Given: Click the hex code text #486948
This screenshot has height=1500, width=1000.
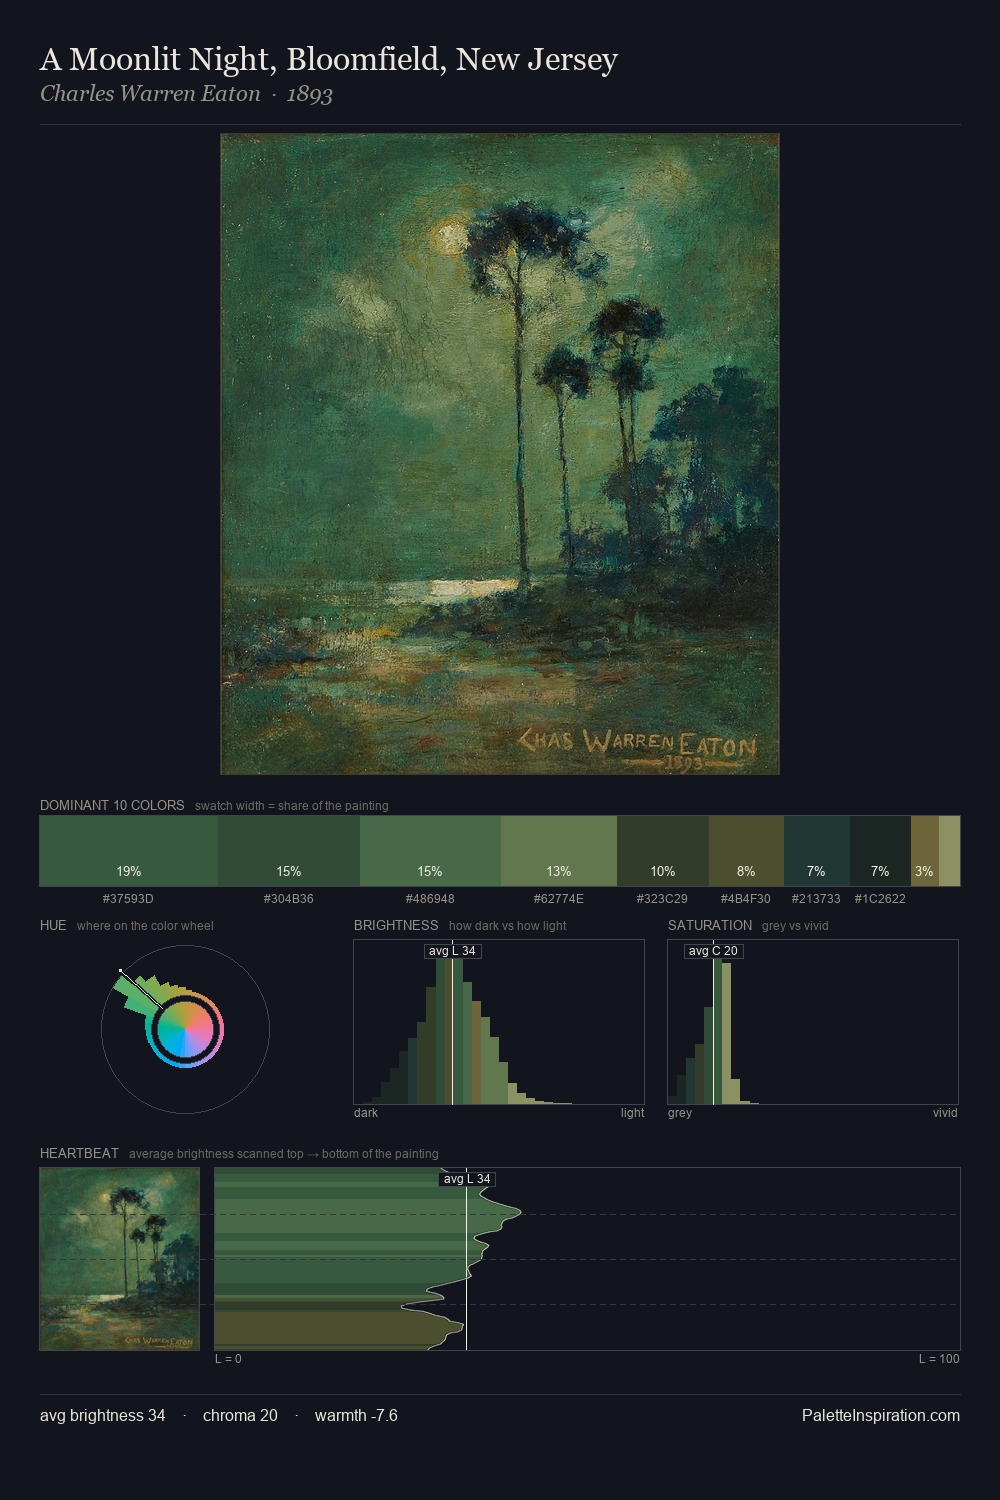Looking at the screenshot, I should click(430, 899).
